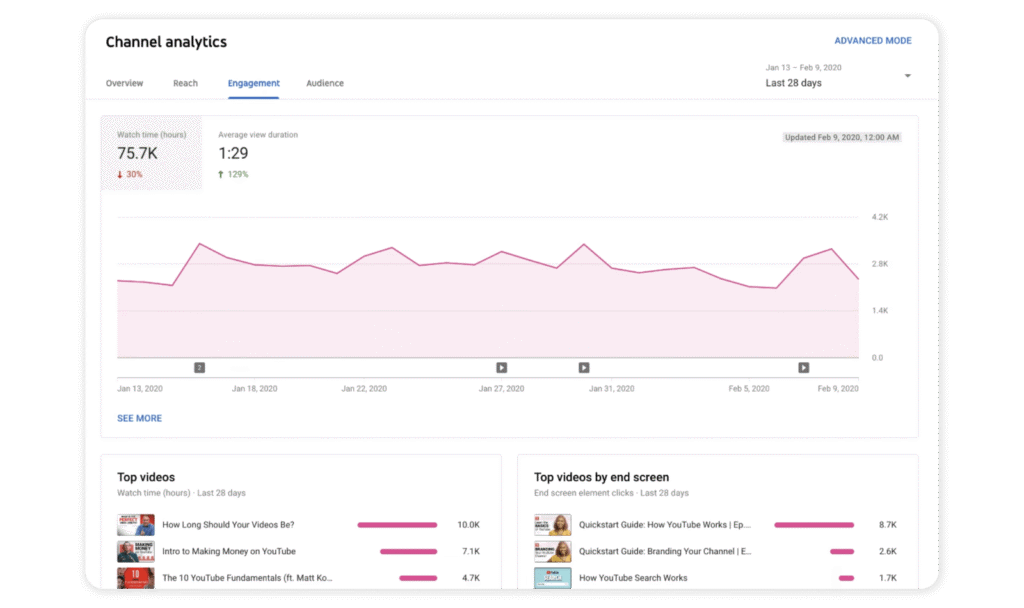Open thumbnail for Intro to Making Money on YouTube
Screen dimensions: 1024x608
pos(135,551)
